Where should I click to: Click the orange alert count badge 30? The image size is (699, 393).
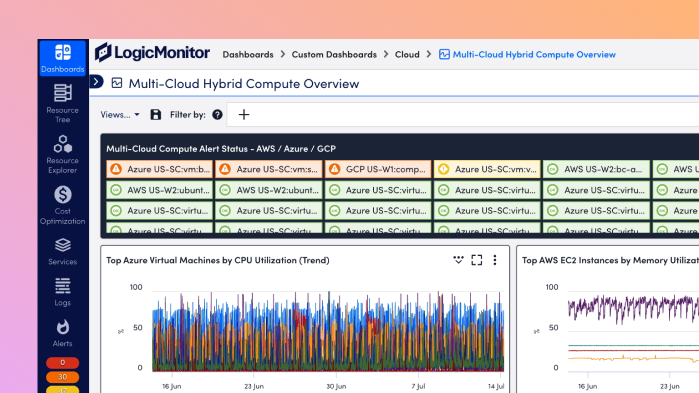point(62,377)
